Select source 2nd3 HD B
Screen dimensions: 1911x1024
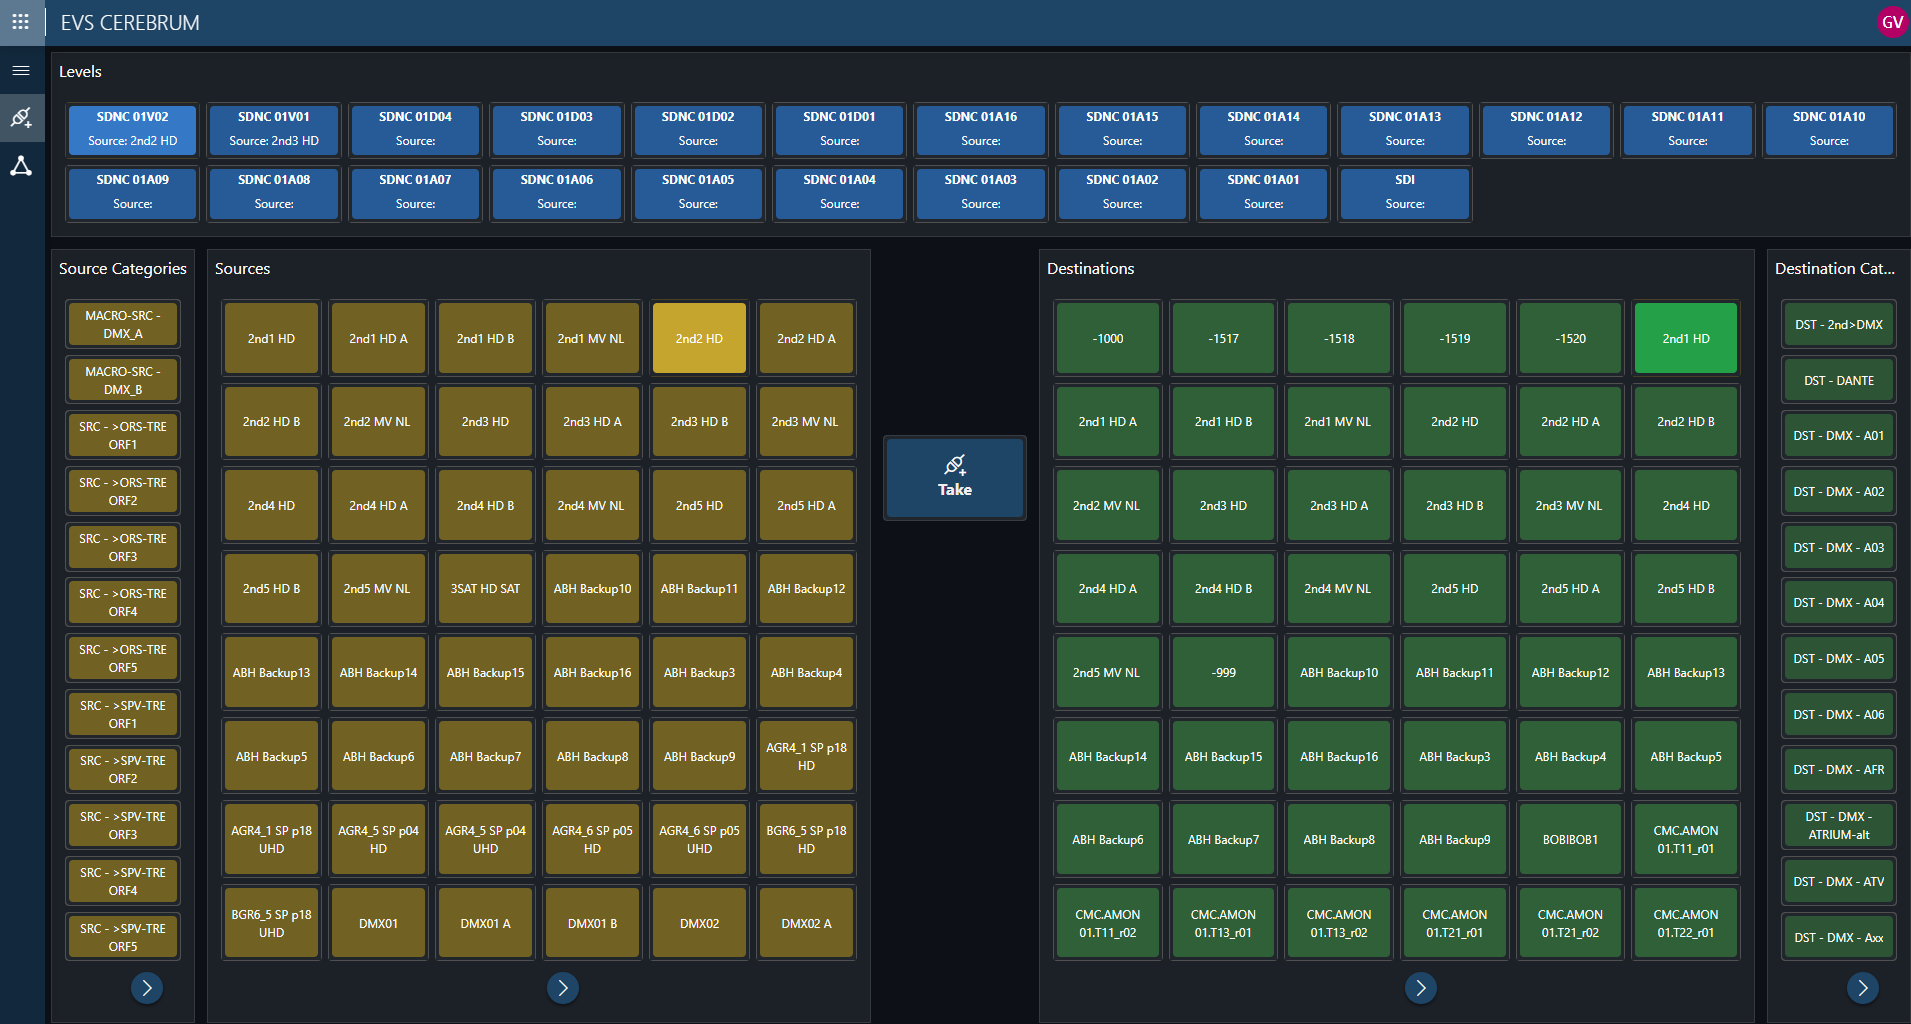[699, 421]
